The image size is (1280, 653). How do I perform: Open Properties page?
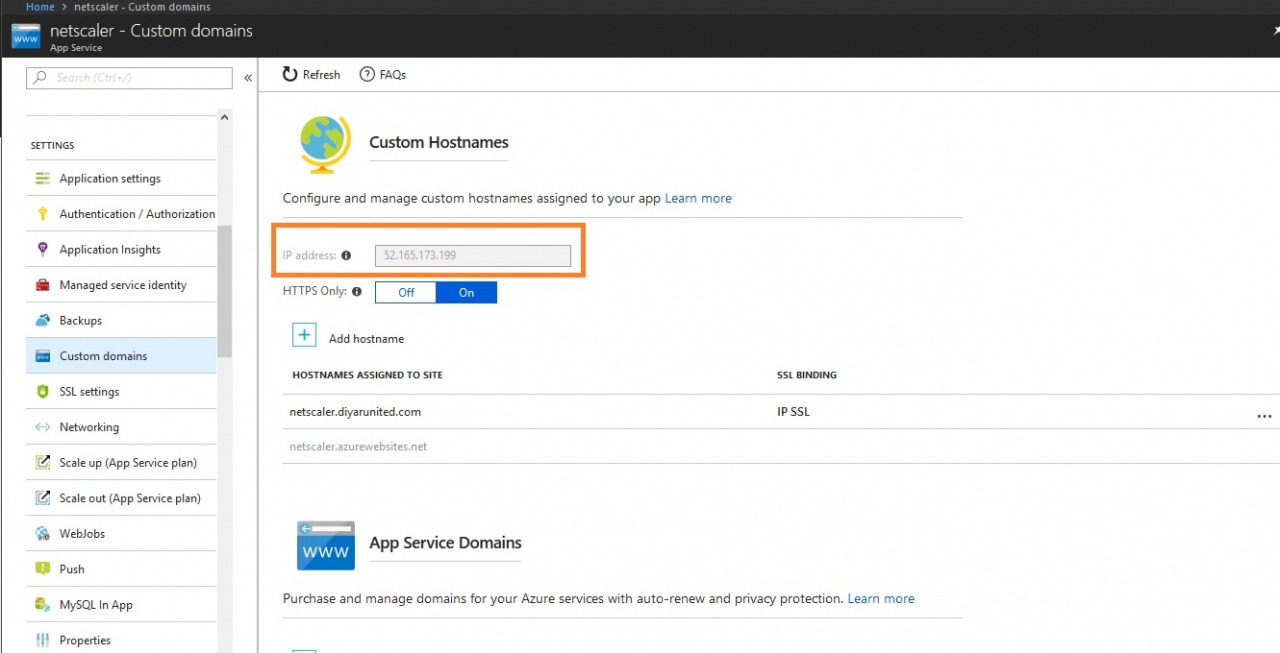[121, 640]
